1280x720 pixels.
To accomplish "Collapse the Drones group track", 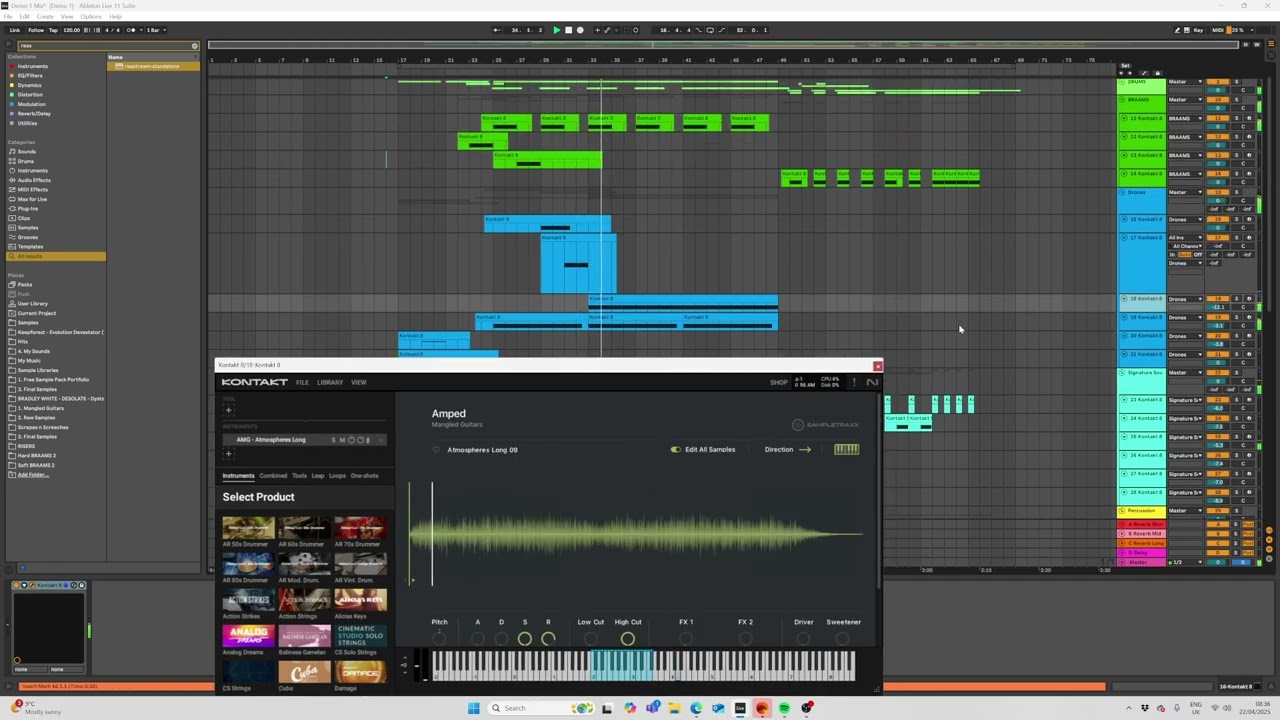I will 1124,192.
